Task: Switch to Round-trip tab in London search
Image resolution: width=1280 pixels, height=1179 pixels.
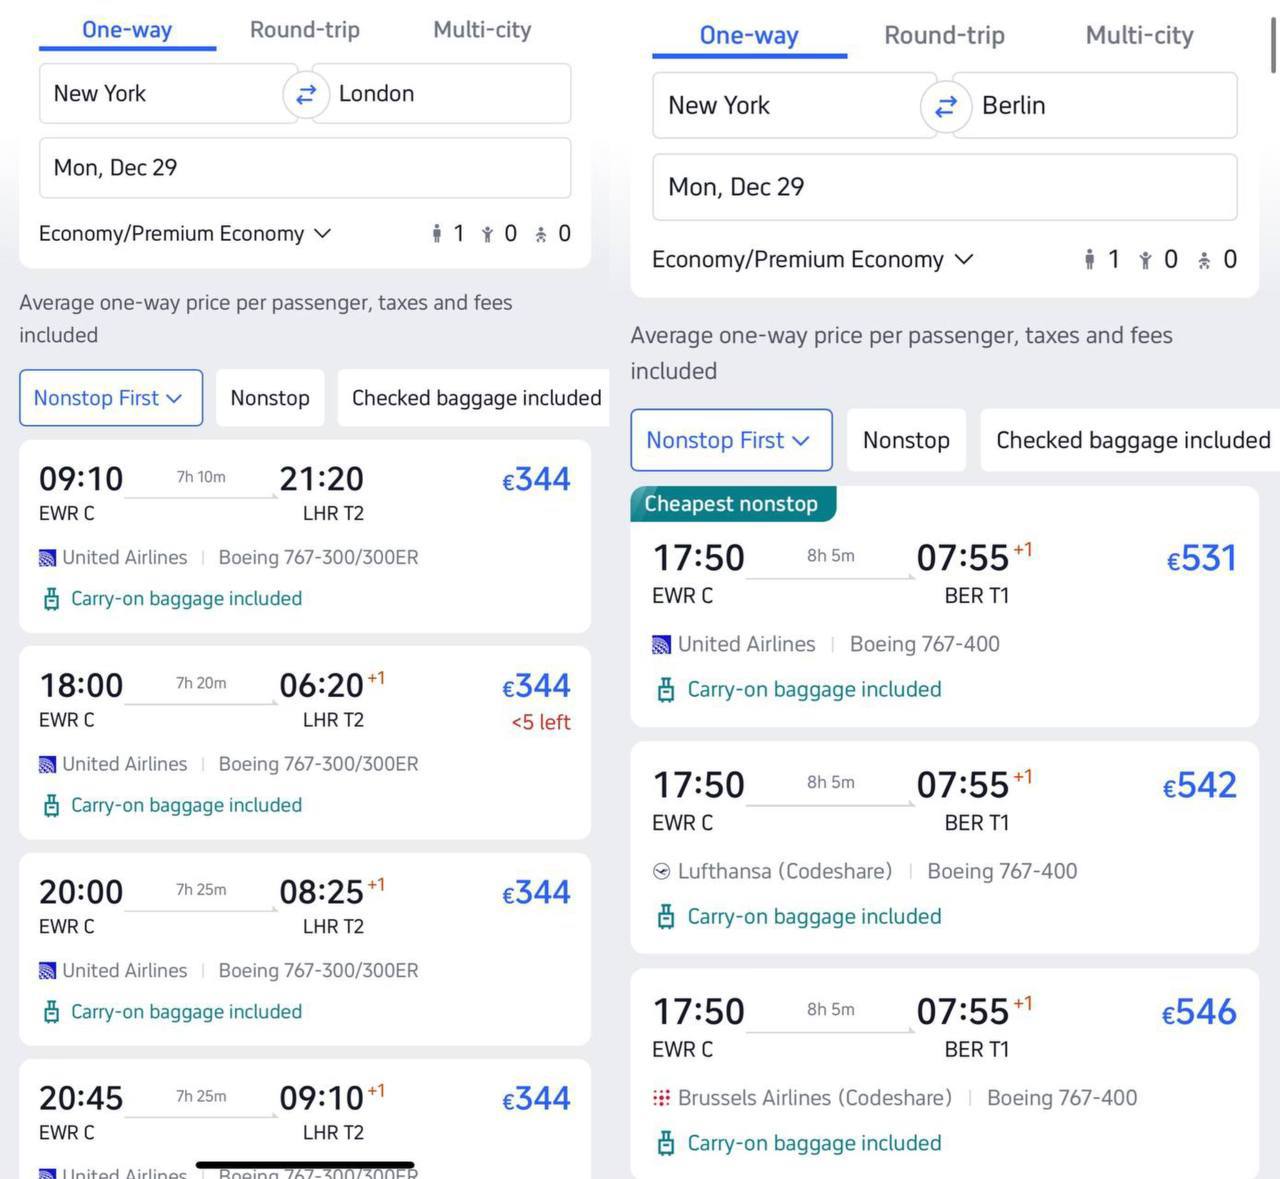Action: 304,30
